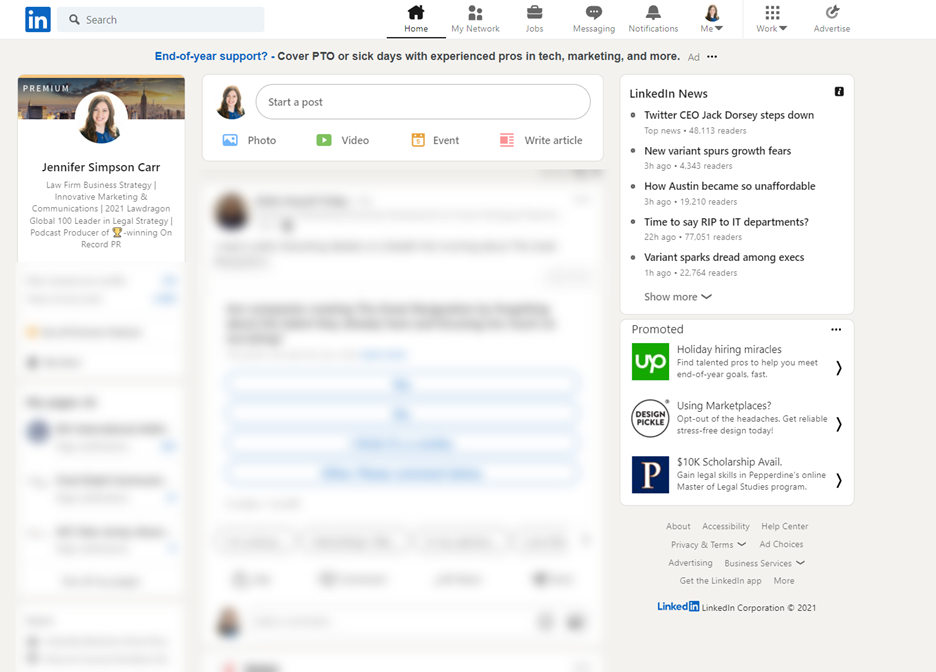The width and height of the screenshot is (936, 672).
Task: Click the Pepperdine P logo
Action: pyautogui.click(x=650, y=474)
